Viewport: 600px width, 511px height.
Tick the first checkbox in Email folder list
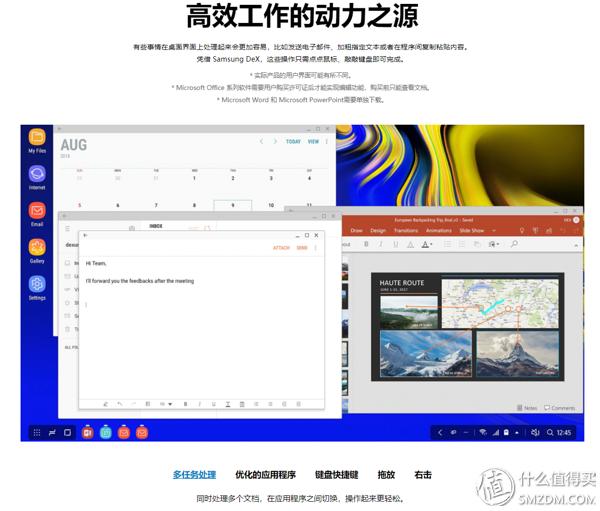[67, 263]
